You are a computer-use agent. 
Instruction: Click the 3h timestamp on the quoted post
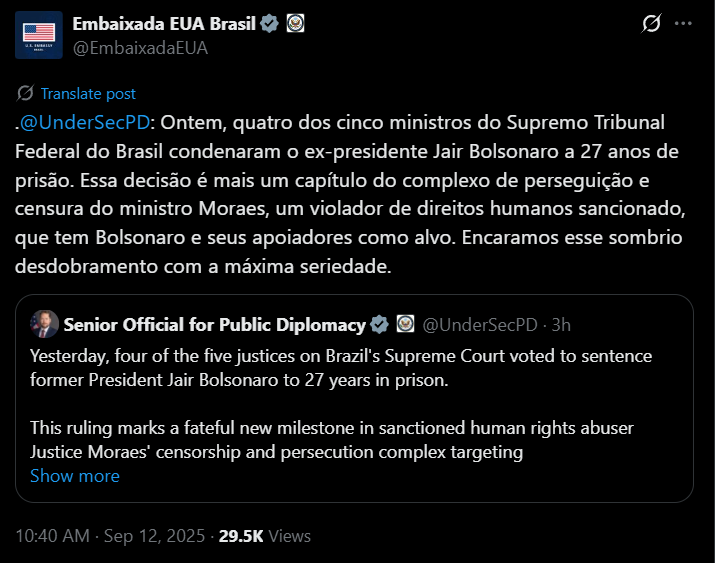[x=561, y=324]
